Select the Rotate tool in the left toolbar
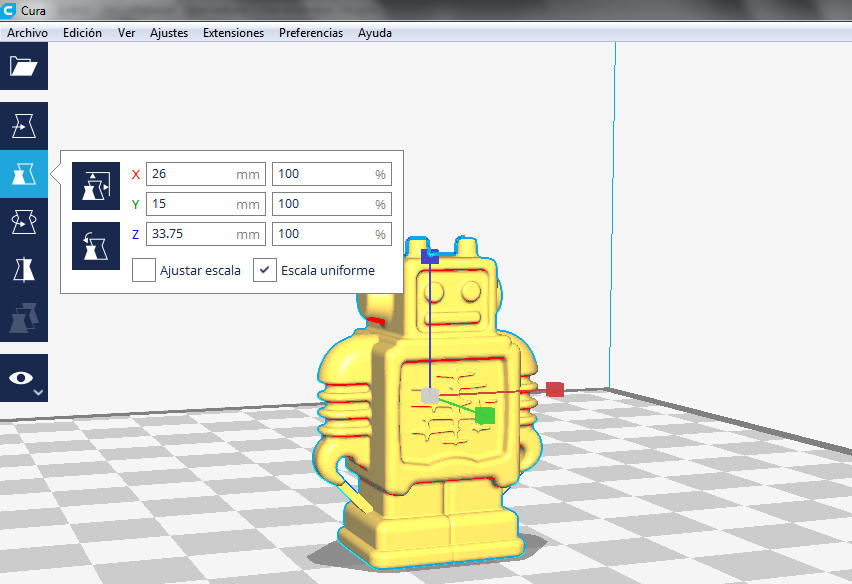This screenshot has width=852, height=584. tap(23, 222)
